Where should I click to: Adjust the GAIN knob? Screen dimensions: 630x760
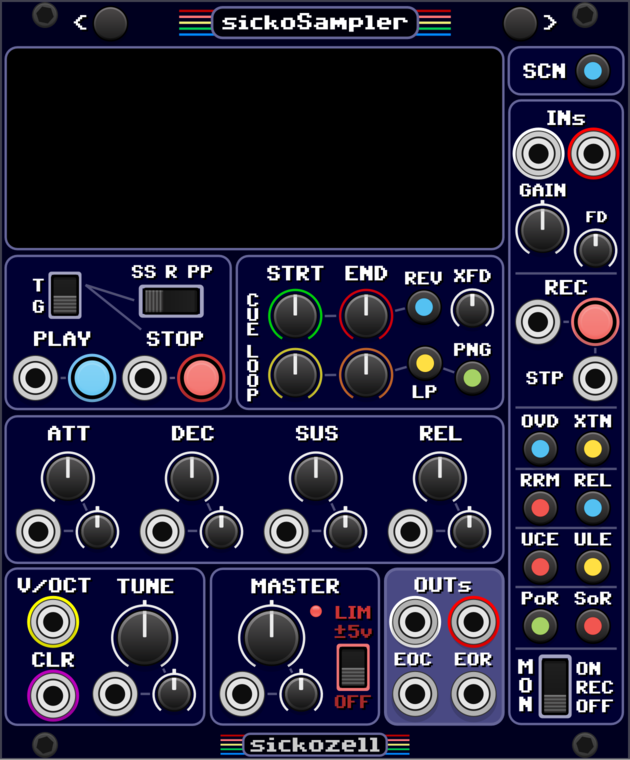(x=542, y=229)
